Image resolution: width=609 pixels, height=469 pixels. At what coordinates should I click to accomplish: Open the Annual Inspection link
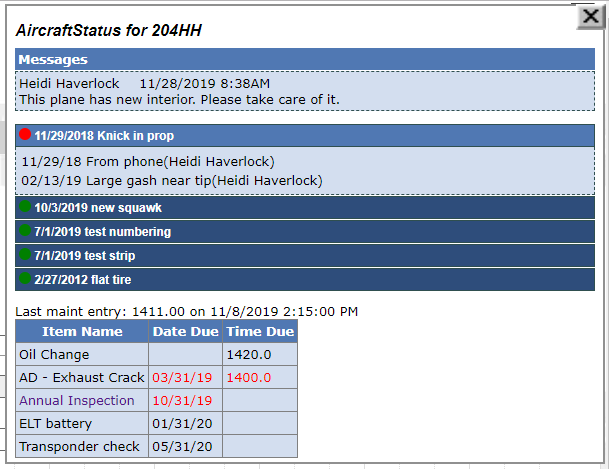[77, 400]
